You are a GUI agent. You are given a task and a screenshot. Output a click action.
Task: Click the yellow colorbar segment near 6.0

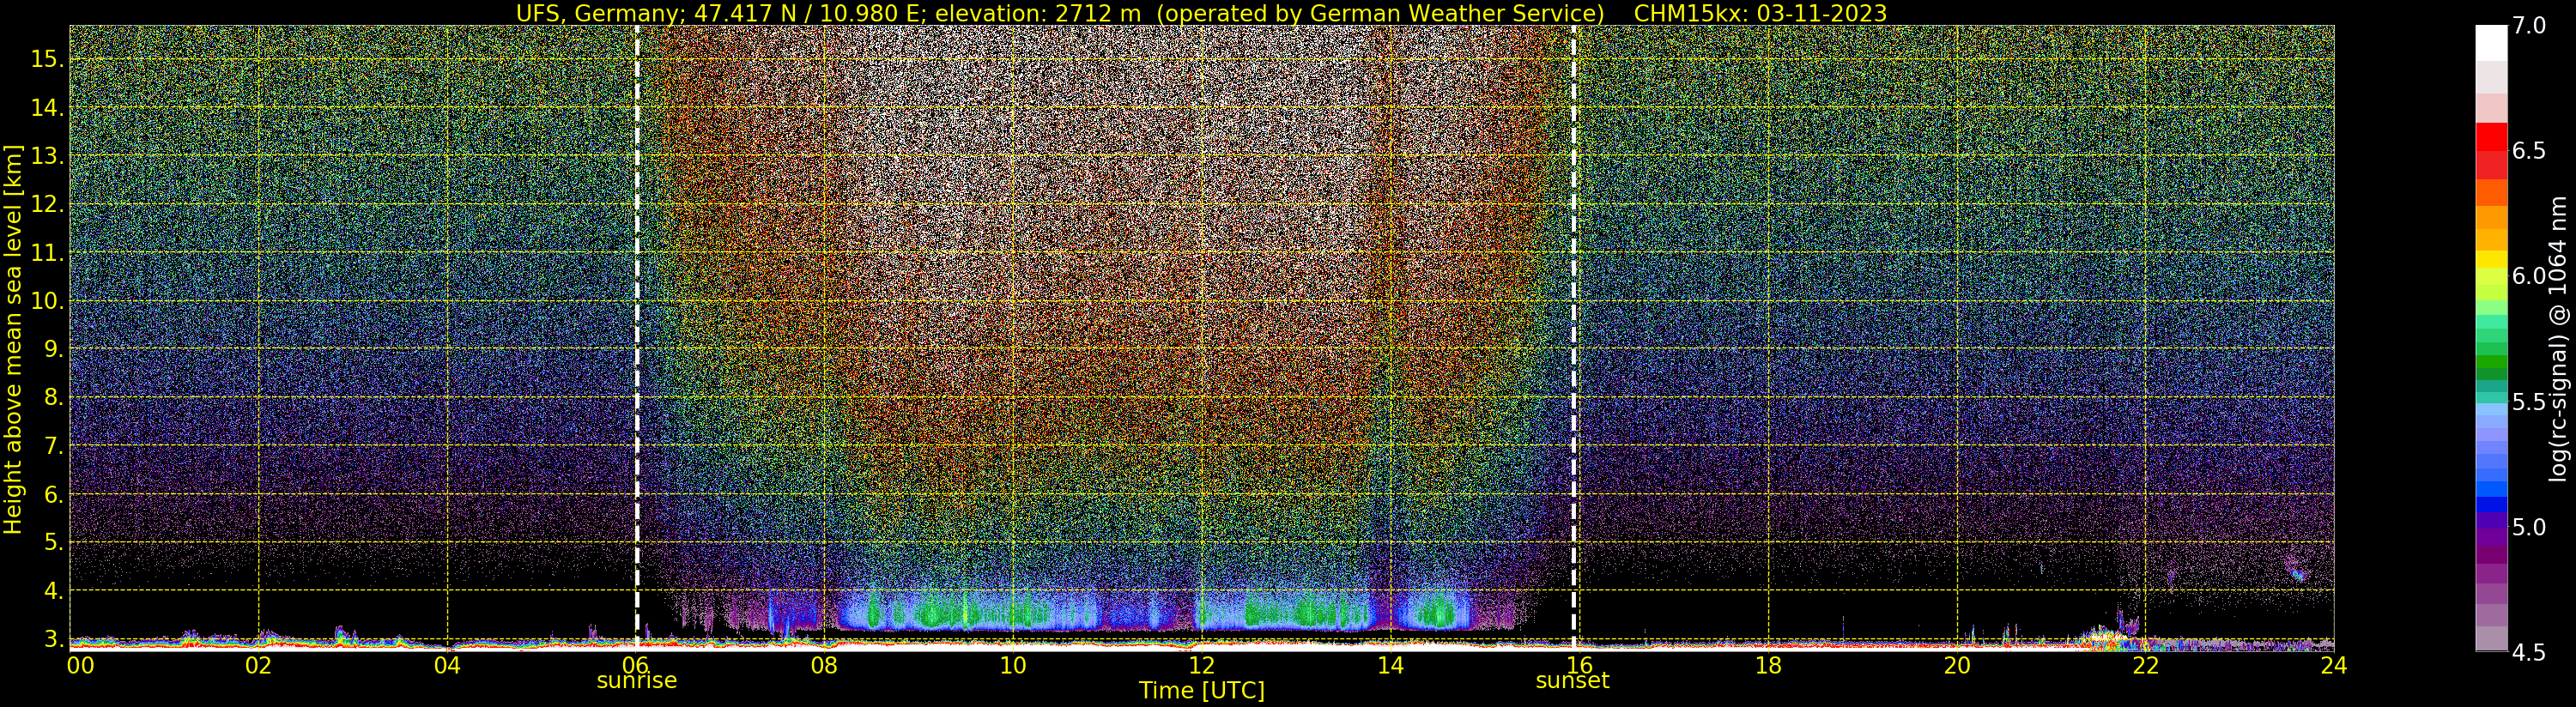(x=2491, y=259)
